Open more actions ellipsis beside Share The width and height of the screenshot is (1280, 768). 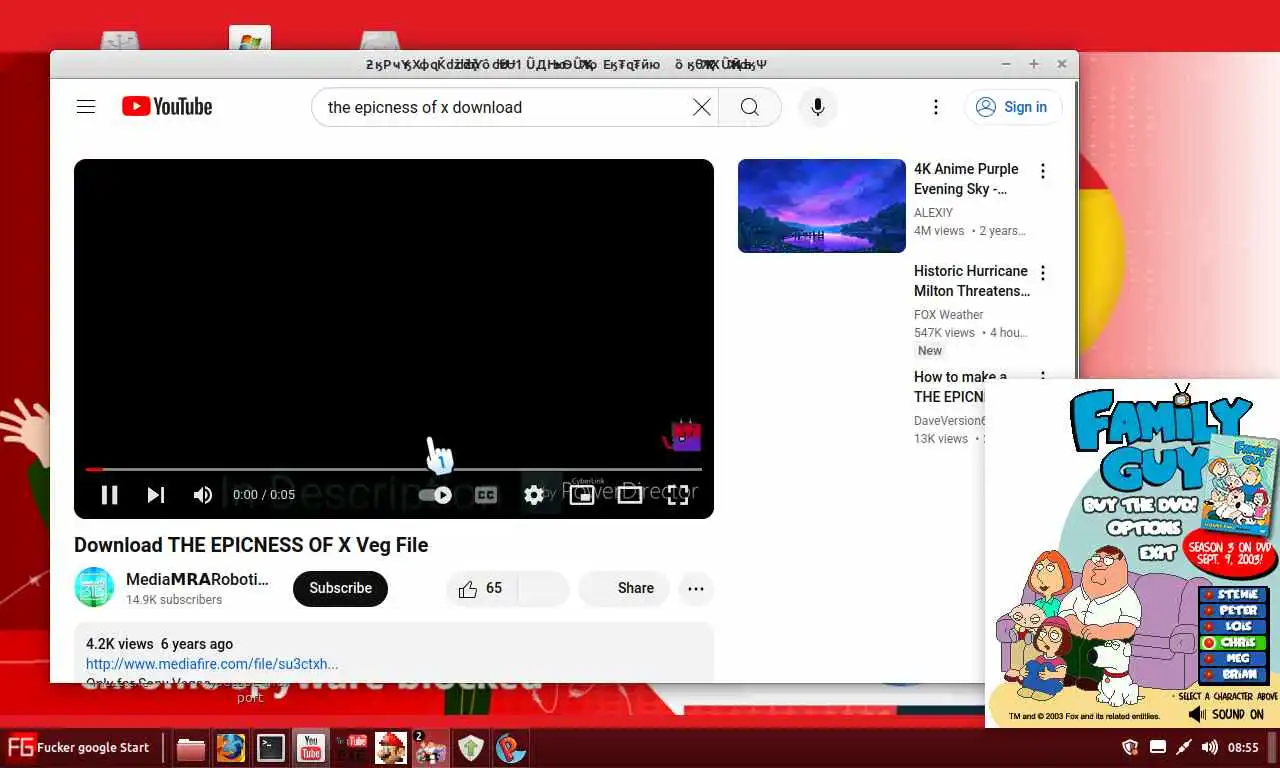[696, 589]
